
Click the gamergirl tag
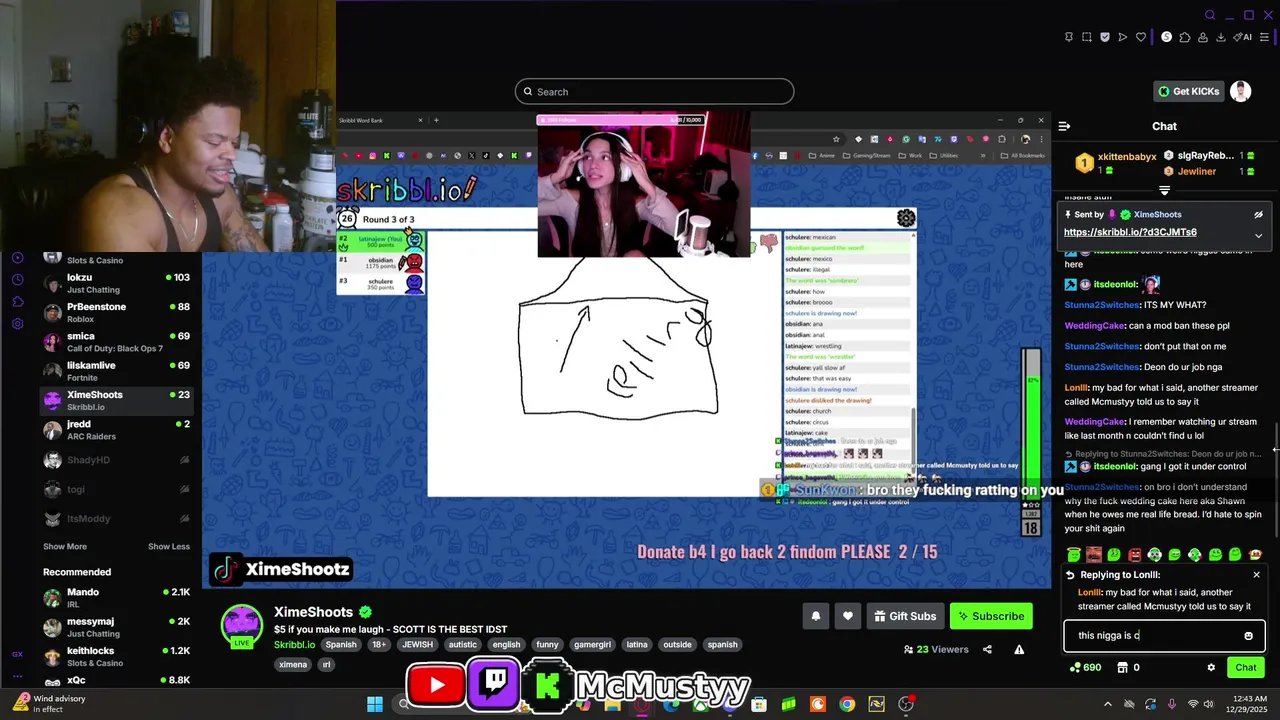click(x=593, y=645)
